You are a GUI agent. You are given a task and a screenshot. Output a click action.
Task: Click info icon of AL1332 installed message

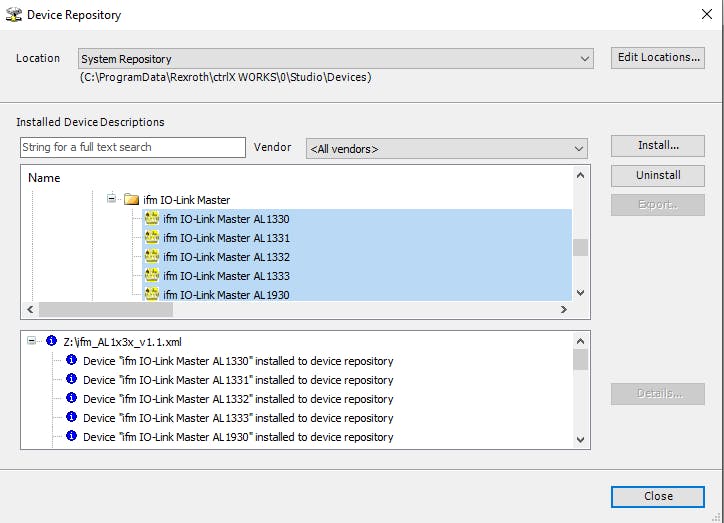click(x=72, y=397)
